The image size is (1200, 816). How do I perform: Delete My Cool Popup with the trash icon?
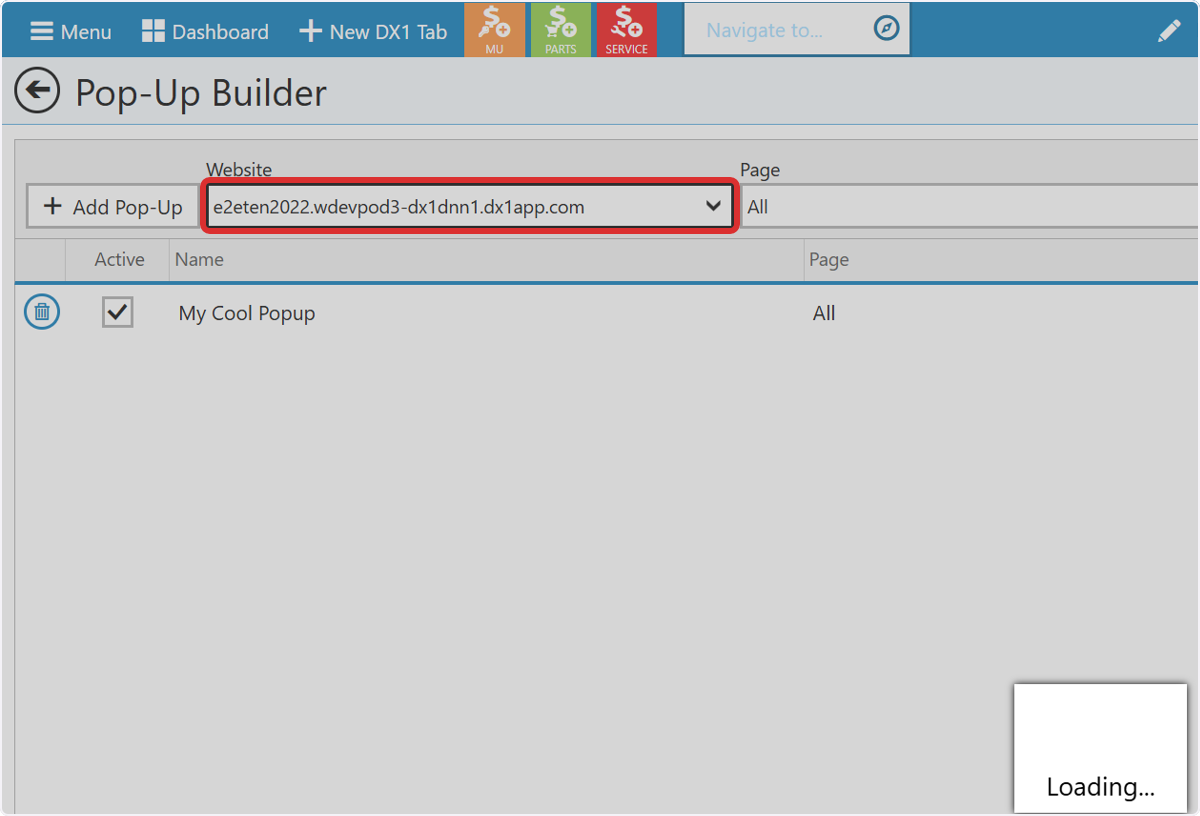click(42, 312)
